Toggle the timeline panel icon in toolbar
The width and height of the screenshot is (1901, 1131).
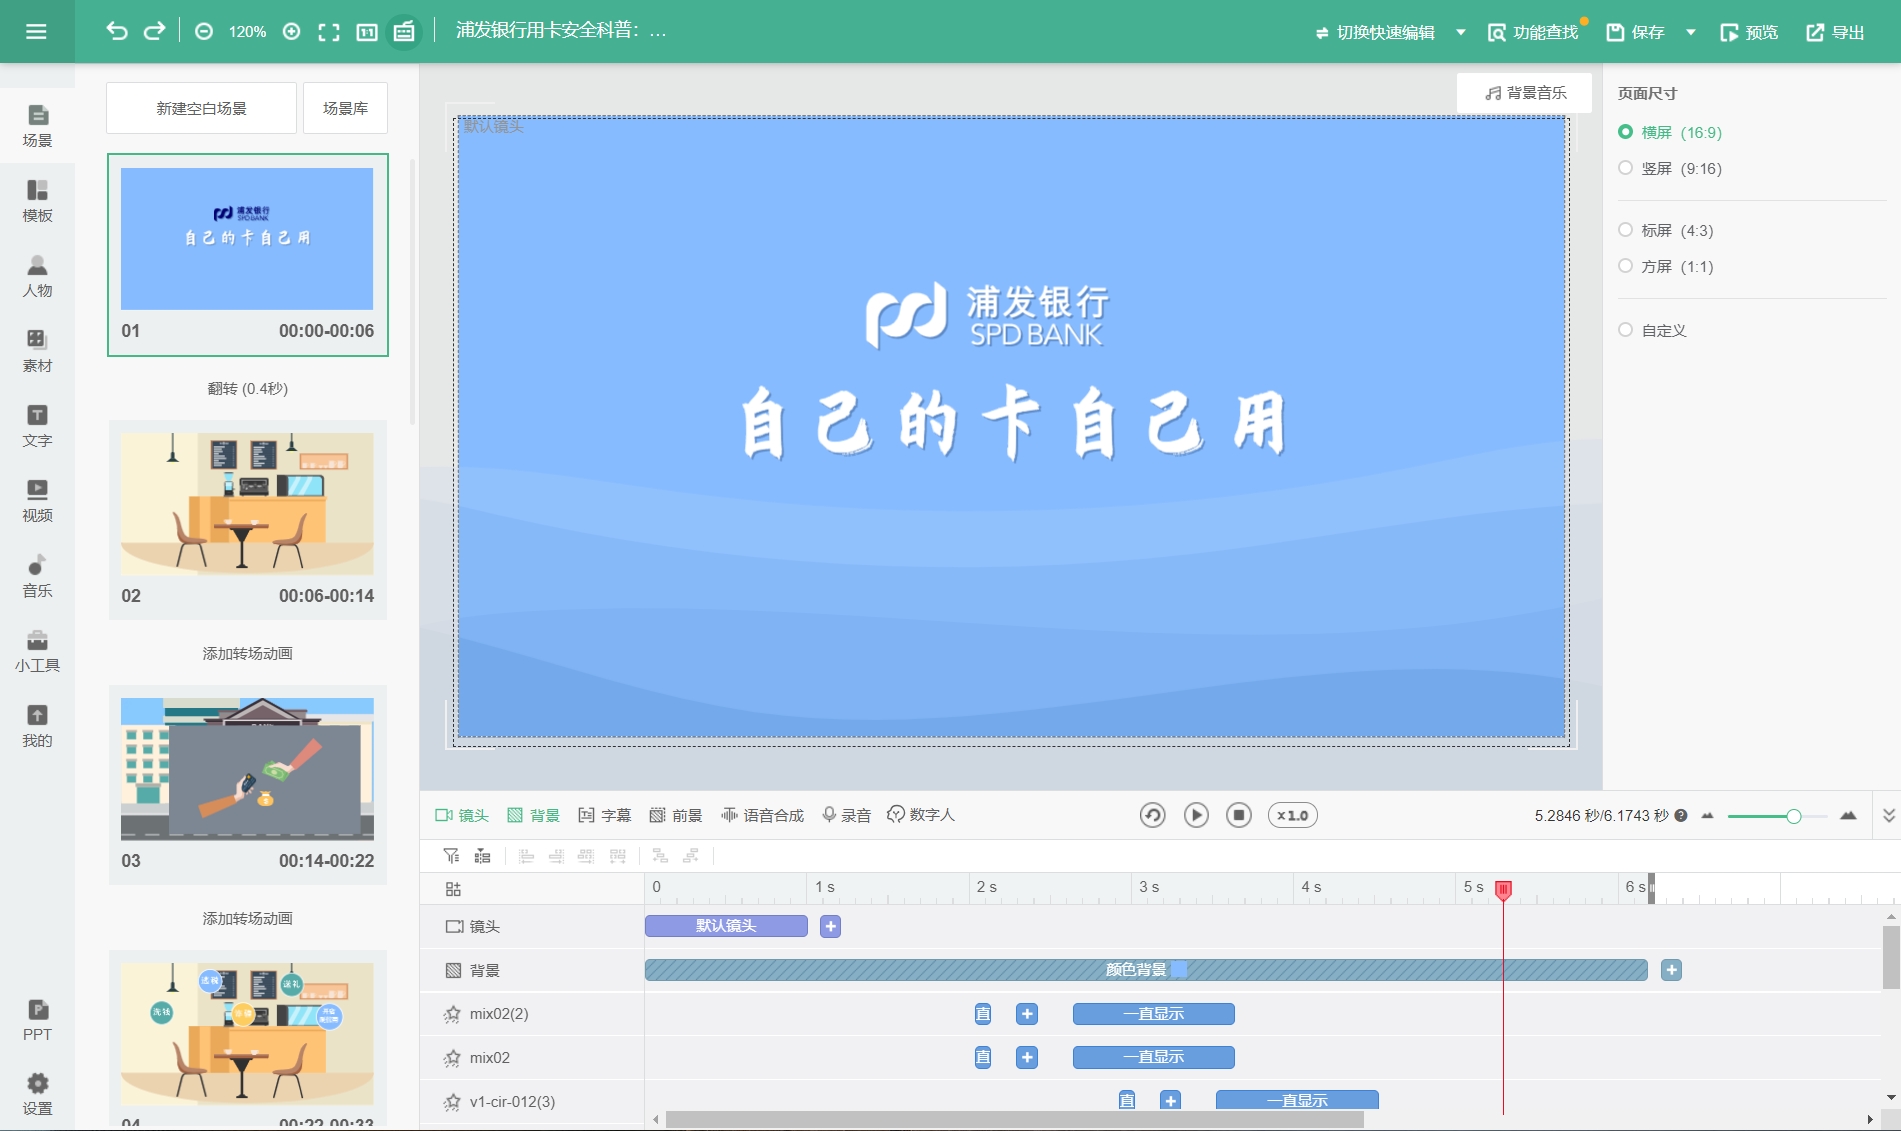pyautogui.click(x=404, y=32)
